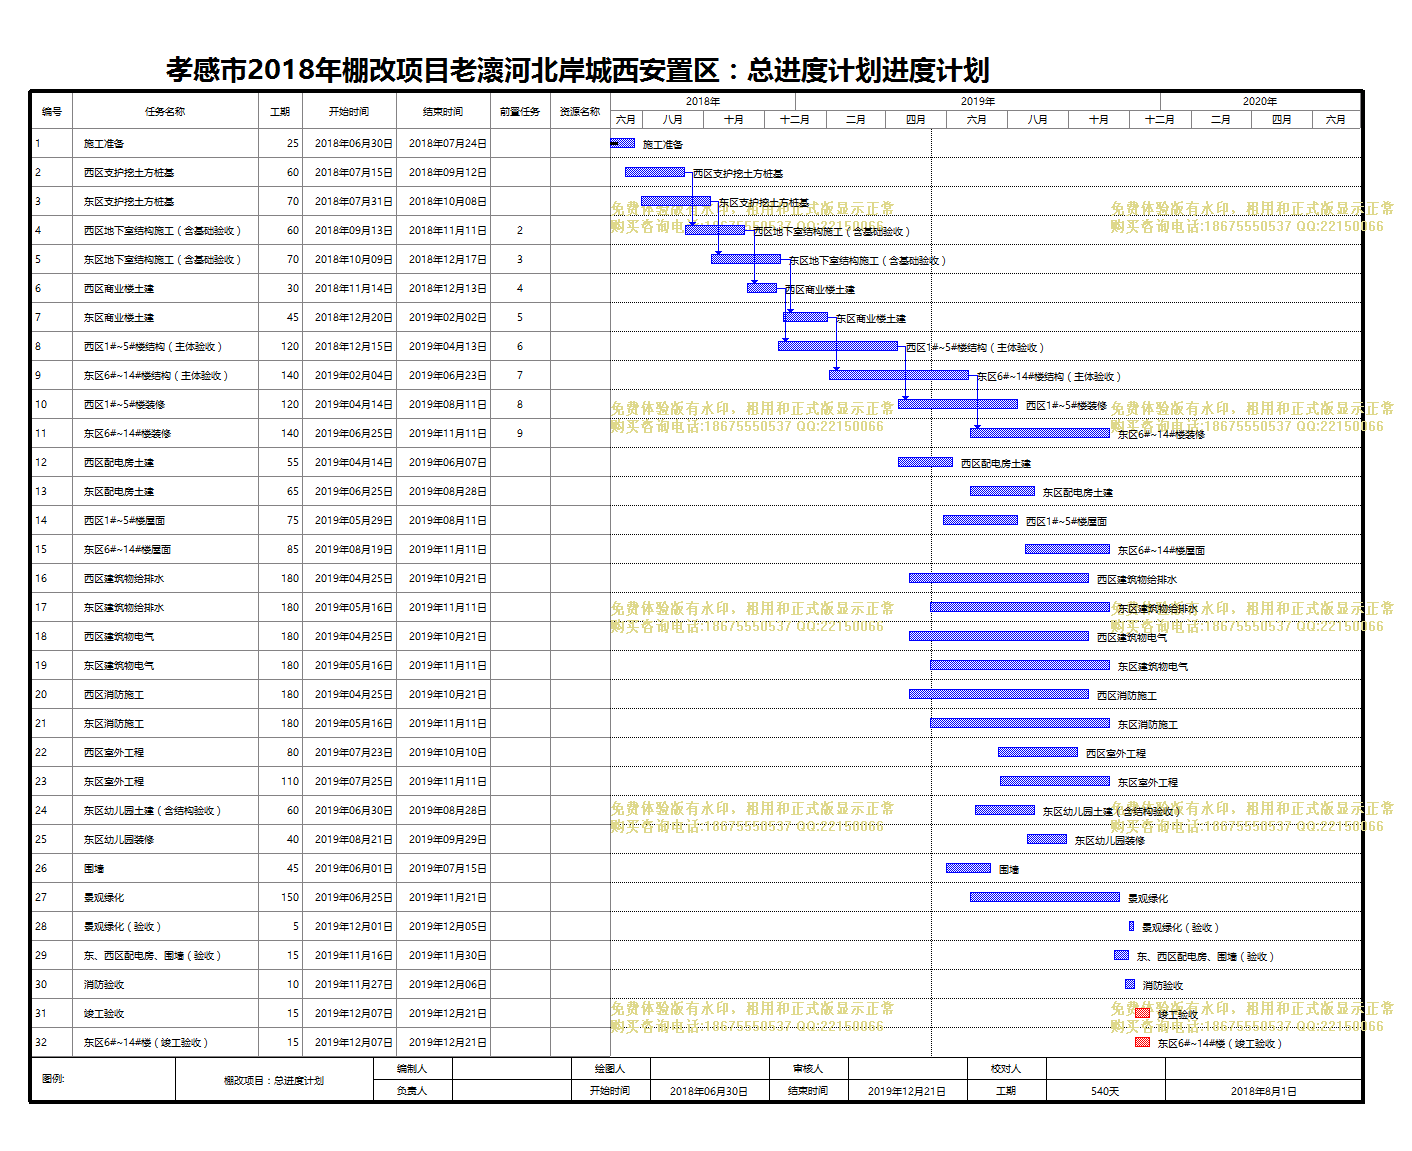Click table cell 围墙 in row 26
The height and width of the screenshot is (1151, 1412).
coord(94,869)
